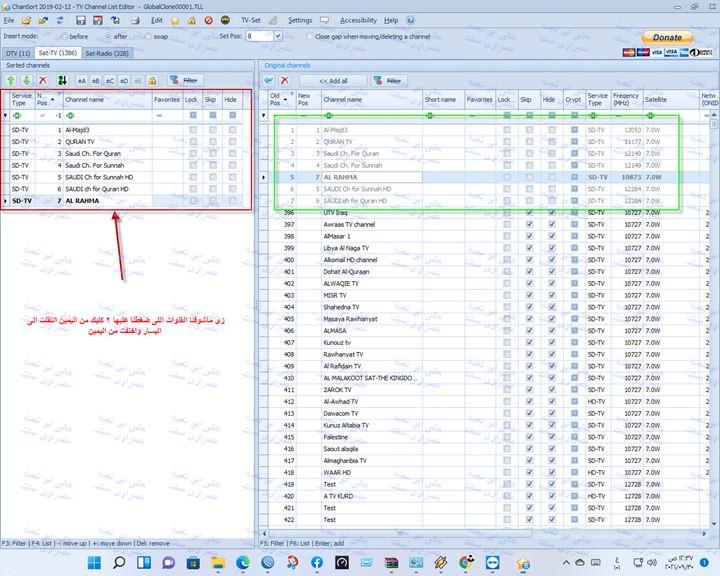Click the speech bubble icon beside Settings

point(325,21)
